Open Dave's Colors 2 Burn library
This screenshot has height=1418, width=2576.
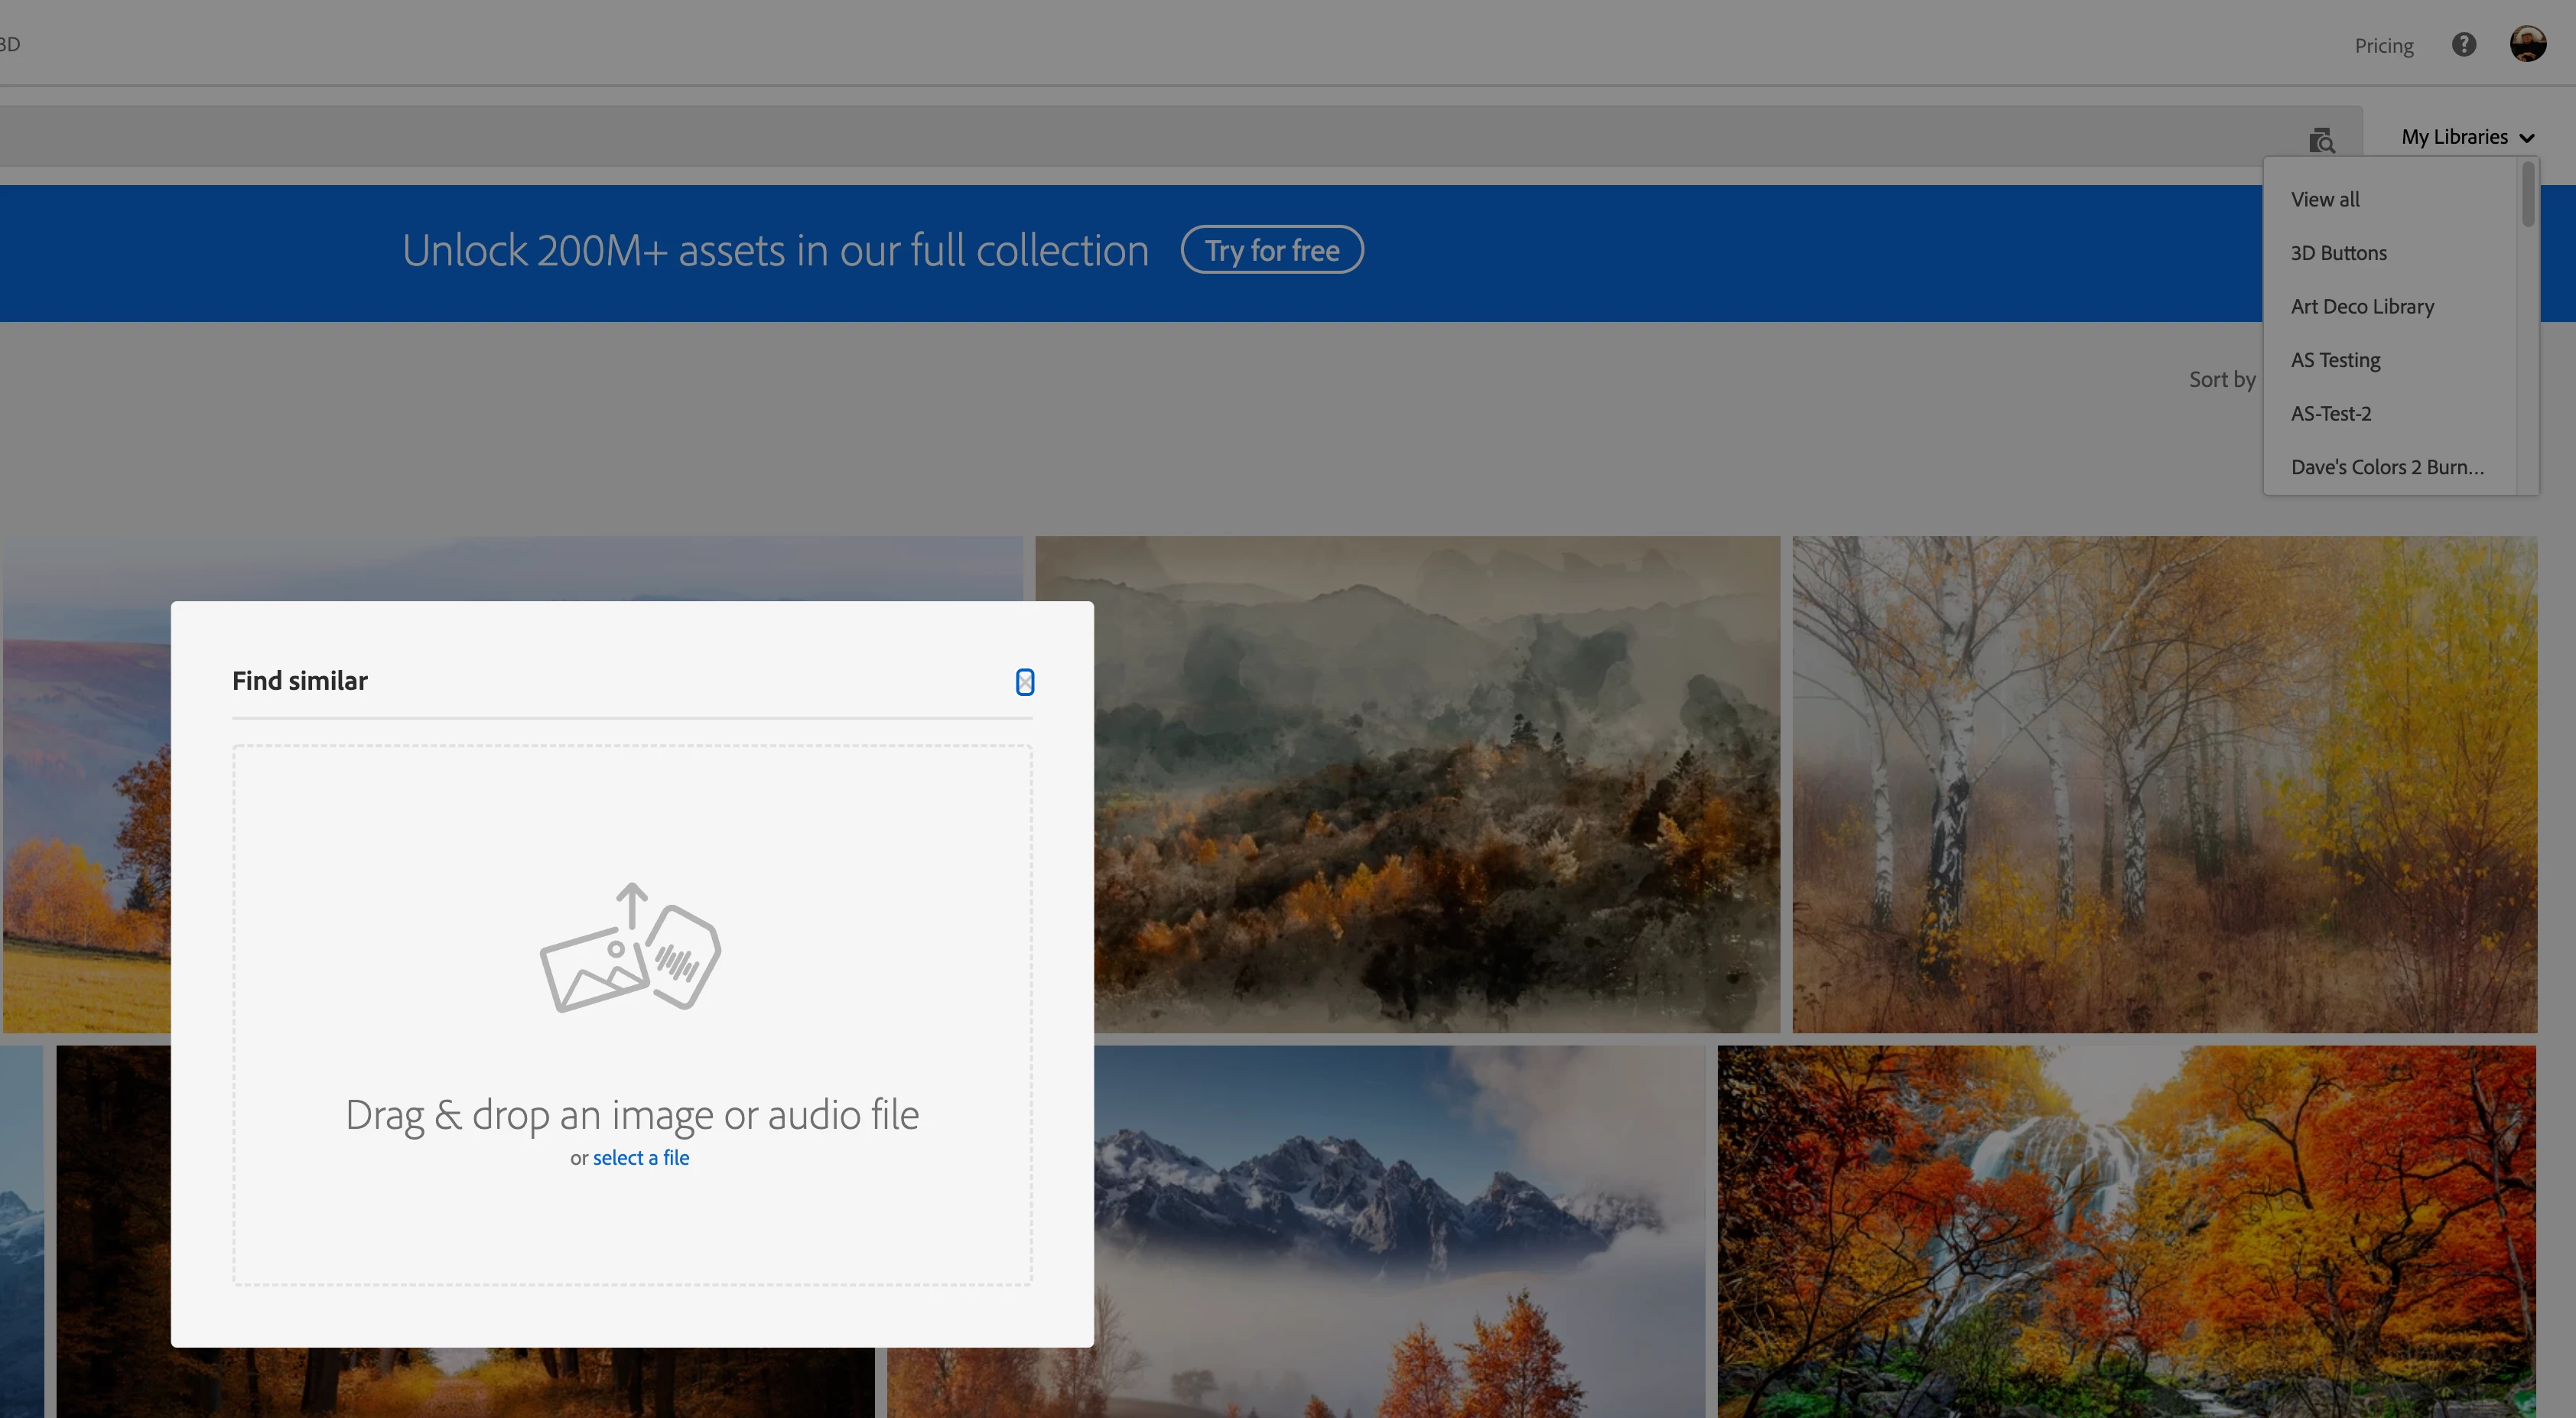(2387, 467)
